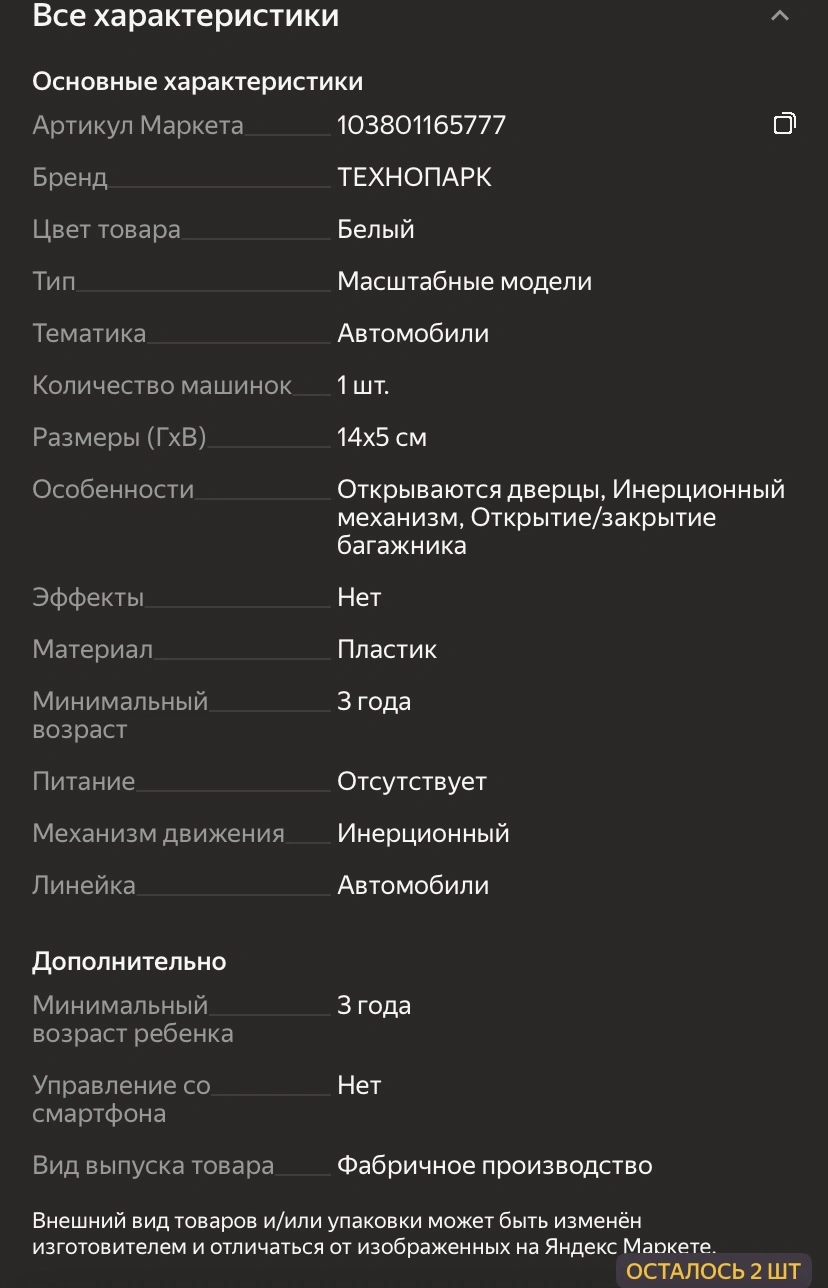The height and width of the screenshot is (1288, 828).
Task: Tap the Дополнительно subheading
Action: 129,961
